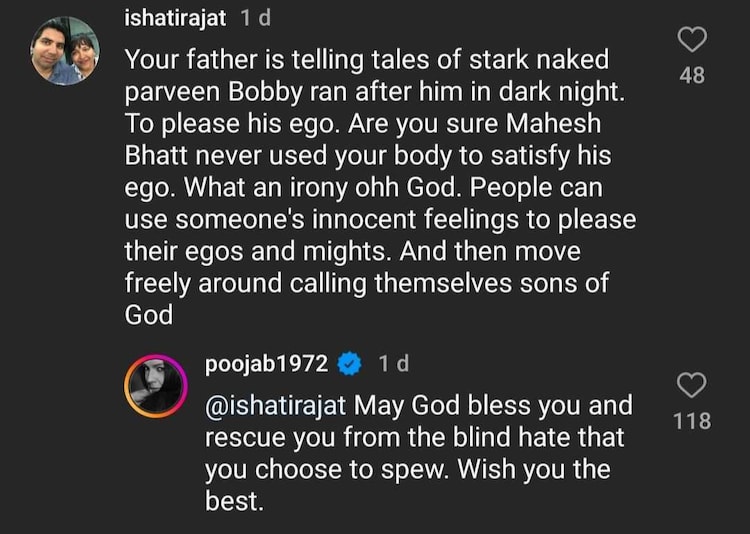Open ishatirajat's profile picture
The width and height of the screenshot is (750, 534).
tap(63, 50)
